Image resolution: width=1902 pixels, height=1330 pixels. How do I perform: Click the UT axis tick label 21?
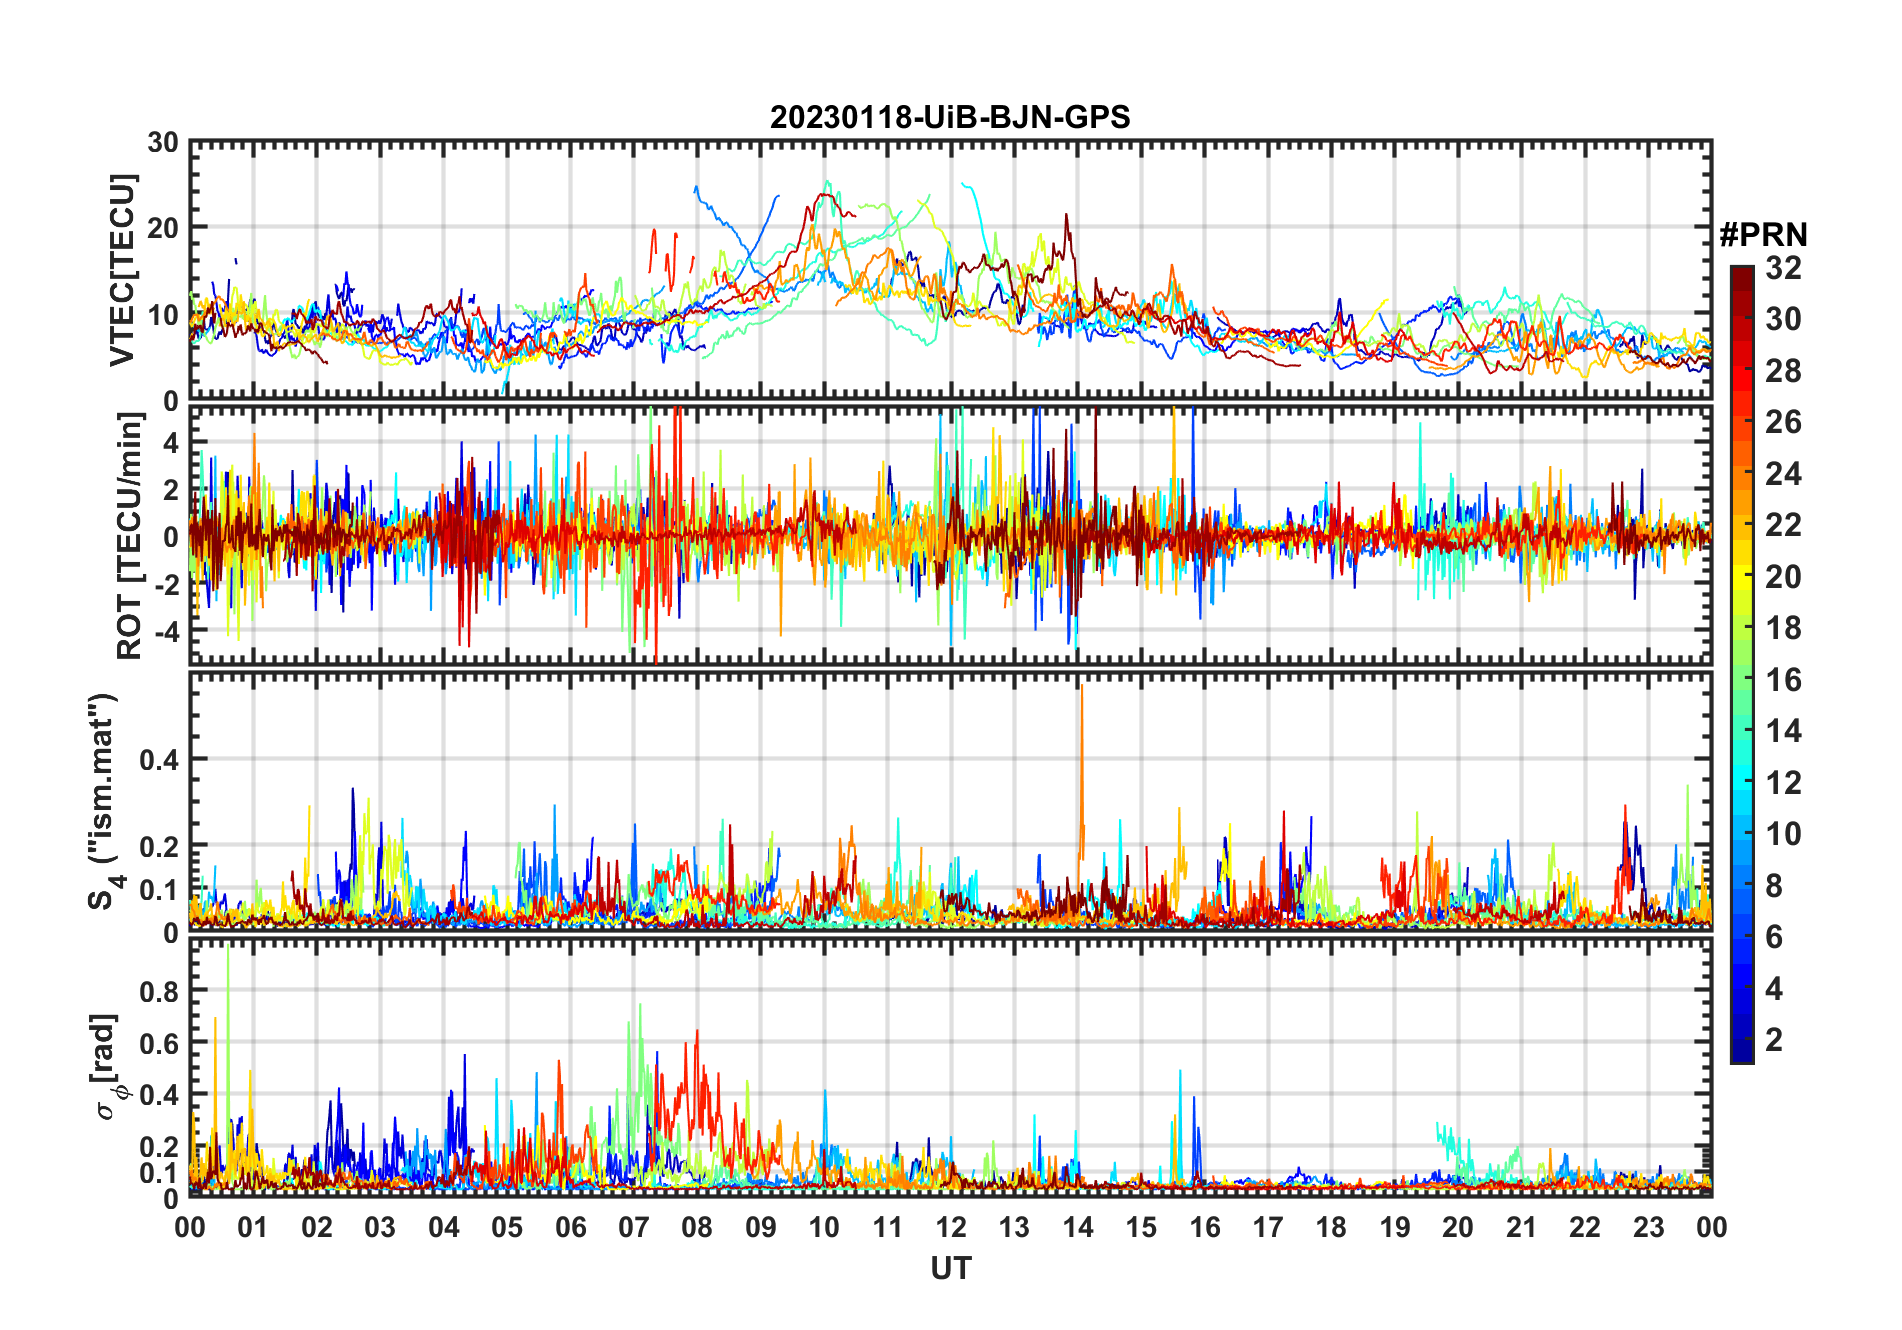1521,1227
